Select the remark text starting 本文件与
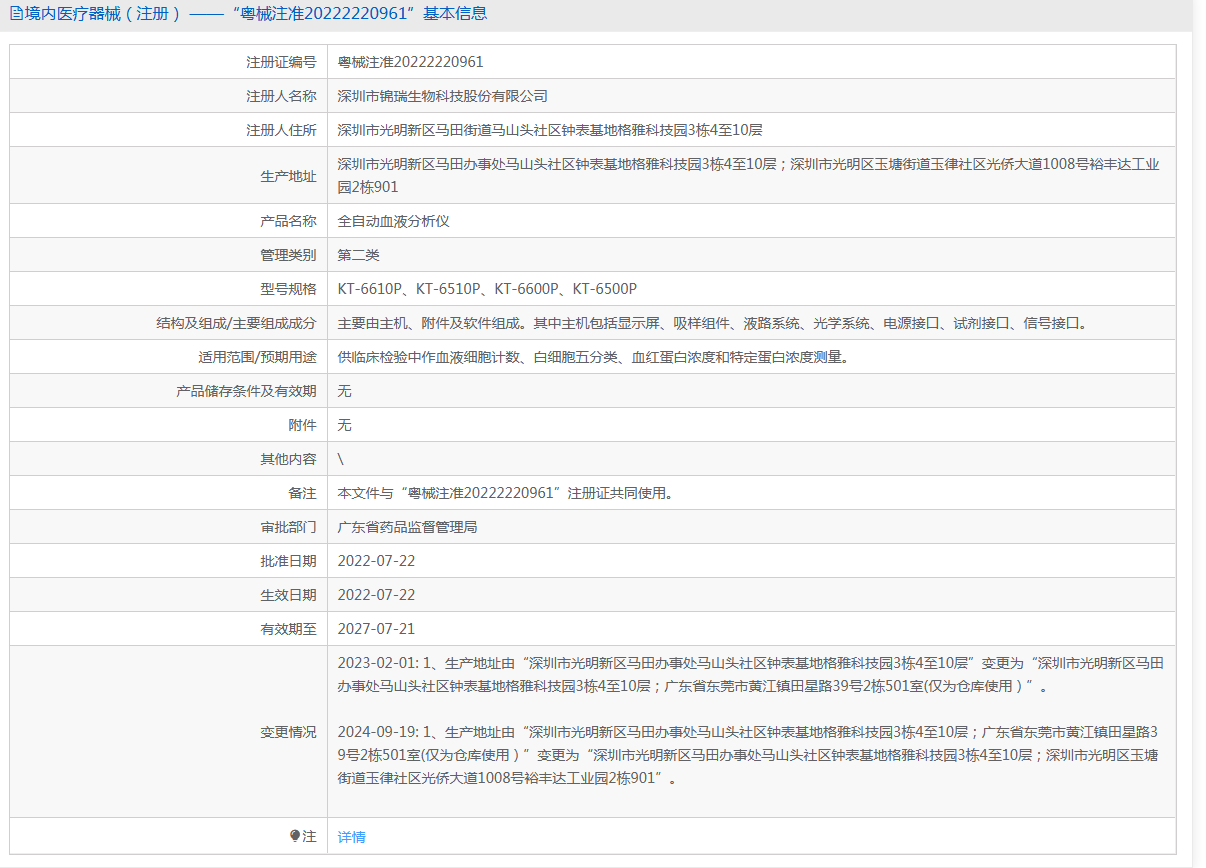 505,493
